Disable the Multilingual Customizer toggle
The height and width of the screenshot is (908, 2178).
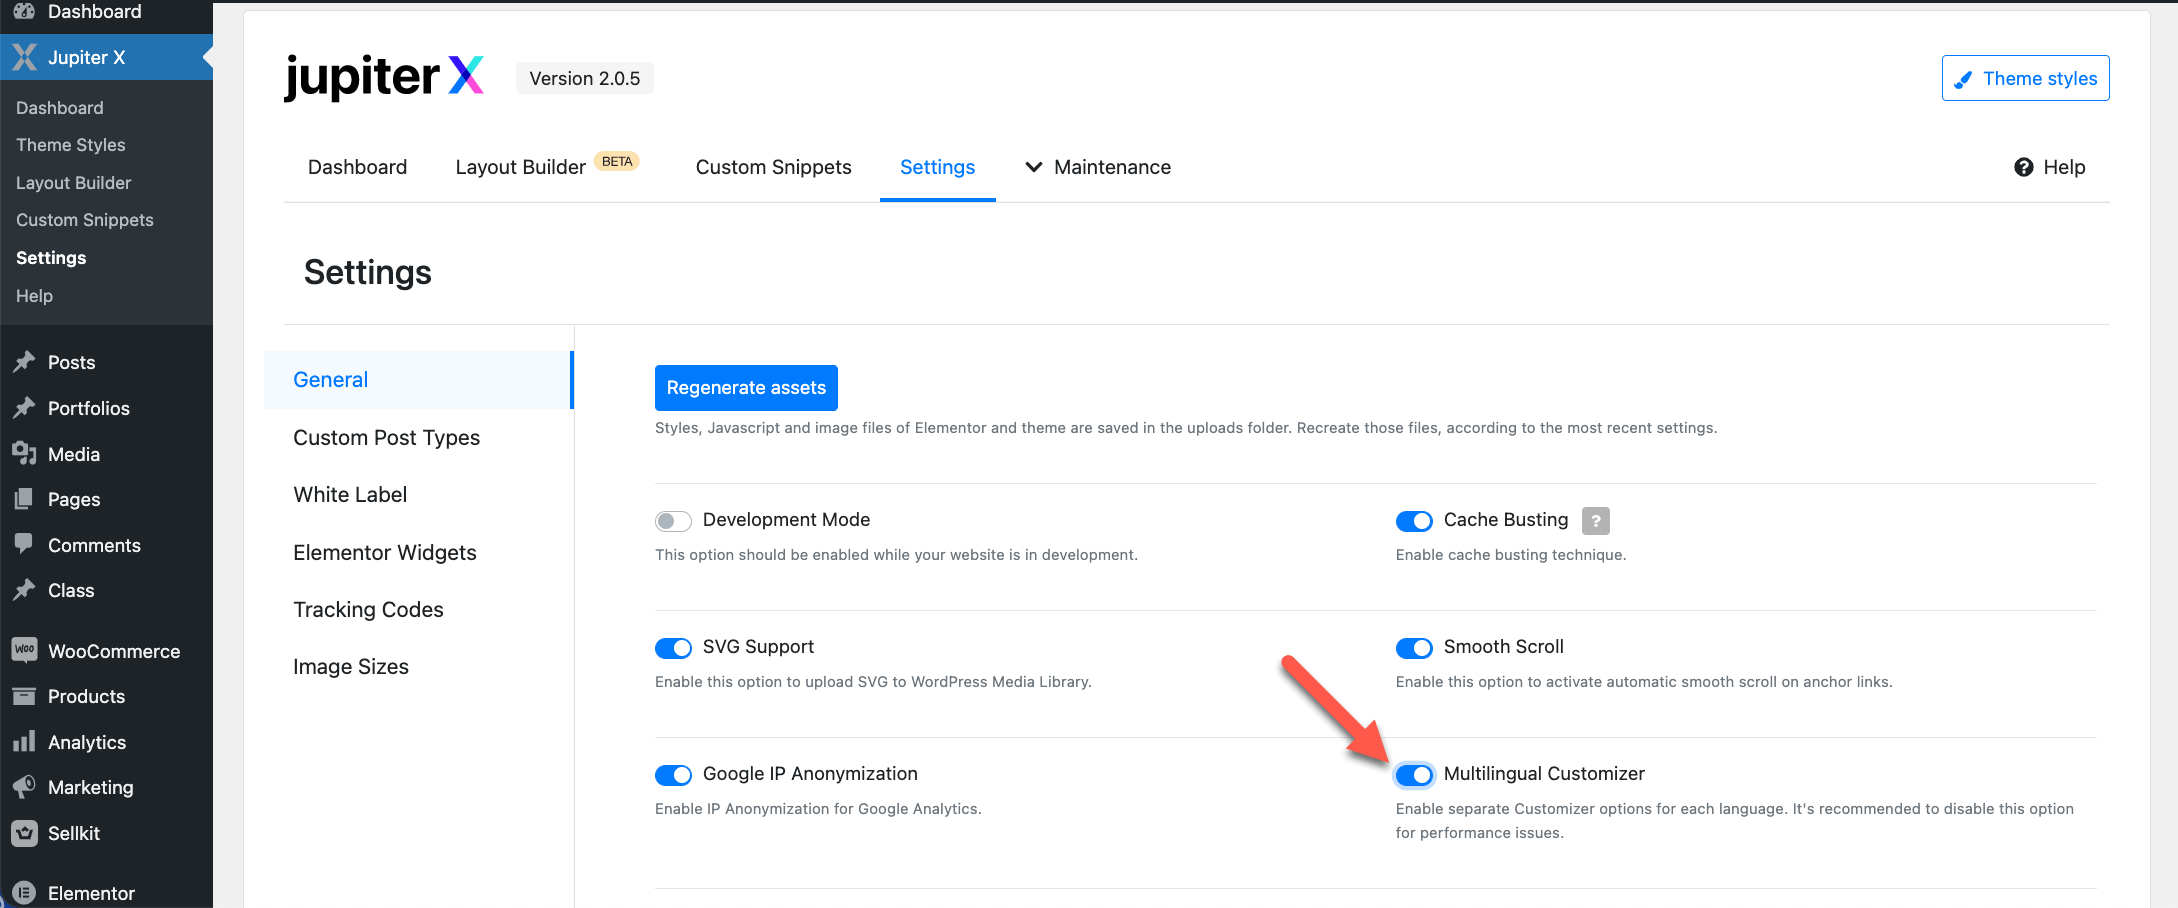click(x=1414, y=775)
